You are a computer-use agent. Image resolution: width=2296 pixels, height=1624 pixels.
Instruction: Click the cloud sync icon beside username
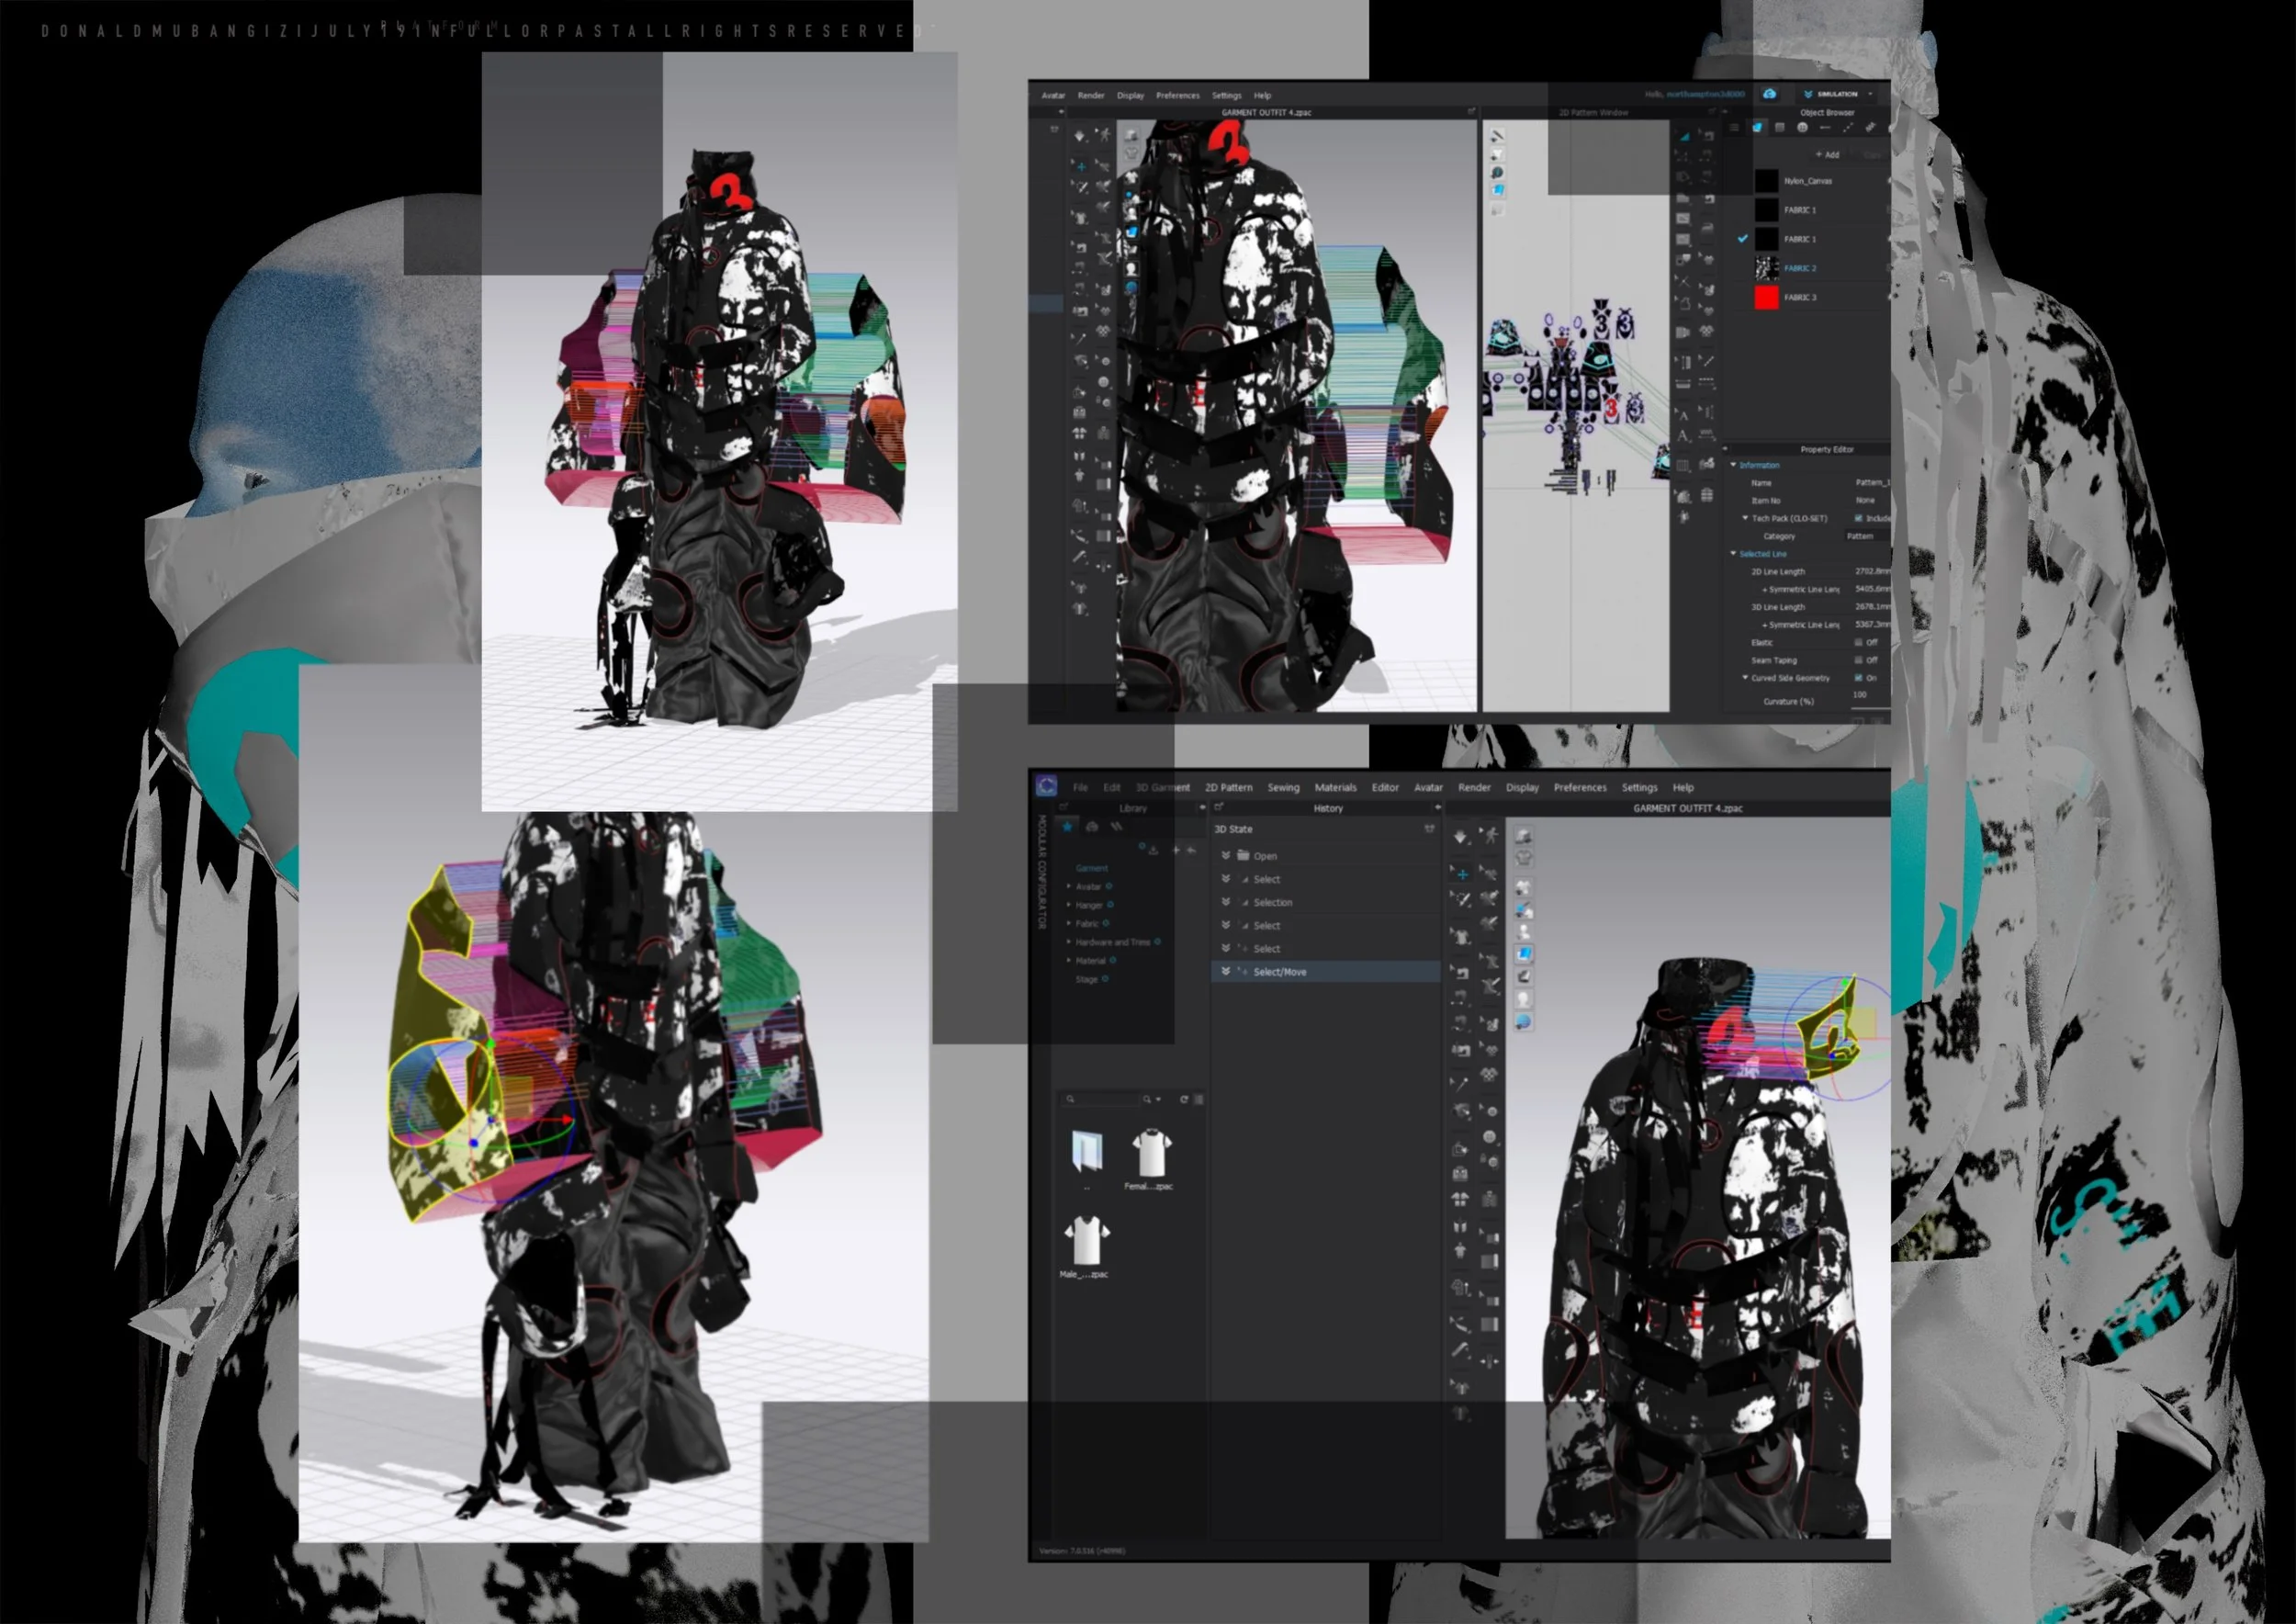coord(1769,94)
